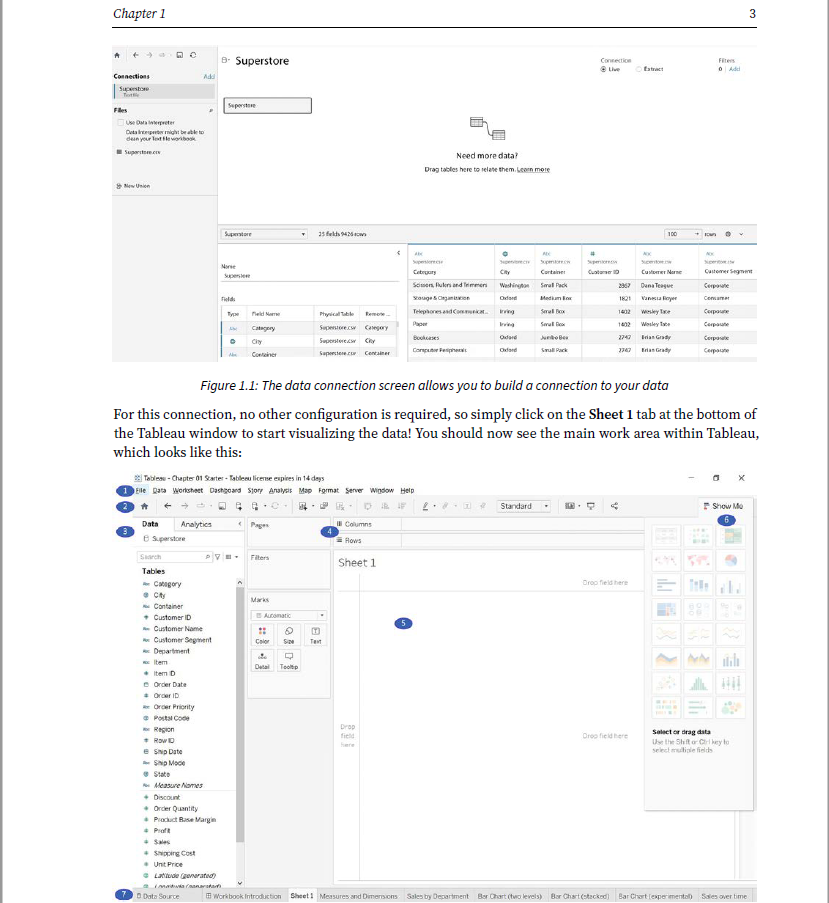Click the Detail button on Marks card
829x903 pixels.
pos(263,661)
